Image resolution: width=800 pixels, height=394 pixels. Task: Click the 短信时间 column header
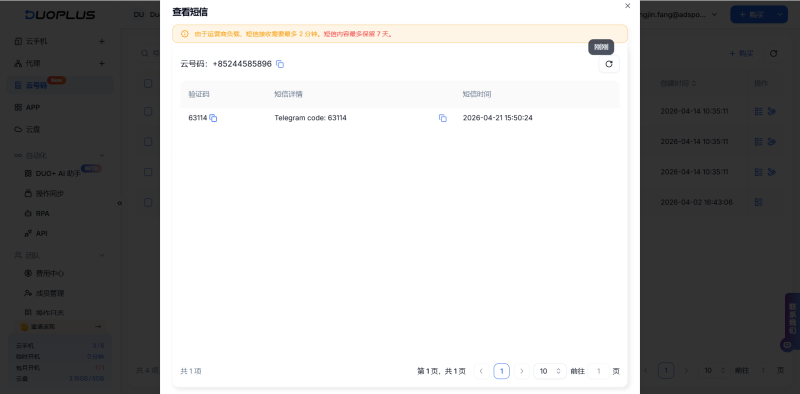tap(477, 94)
